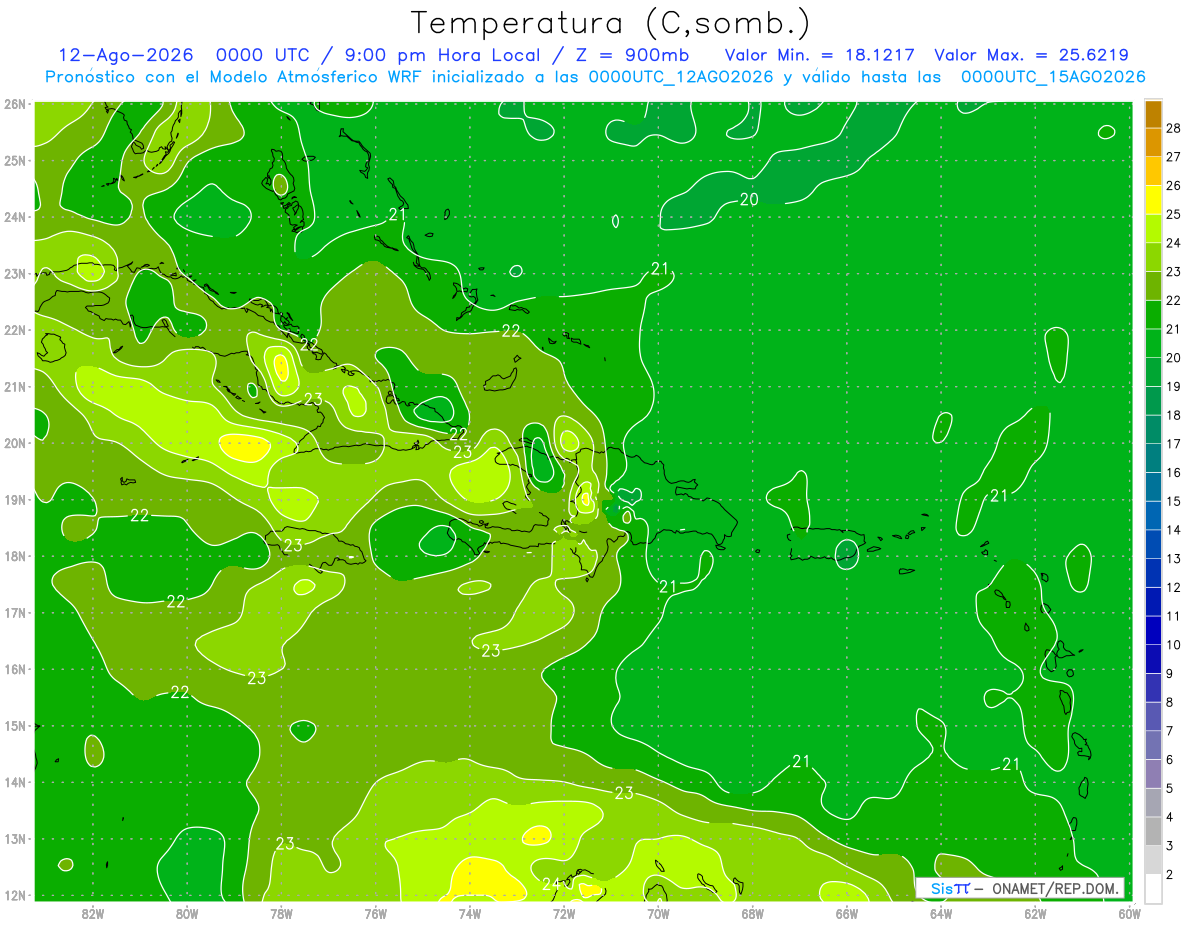Click the "25N" latitude axis label
This screenshot has height=927, width=1200.
pos(14,160)
